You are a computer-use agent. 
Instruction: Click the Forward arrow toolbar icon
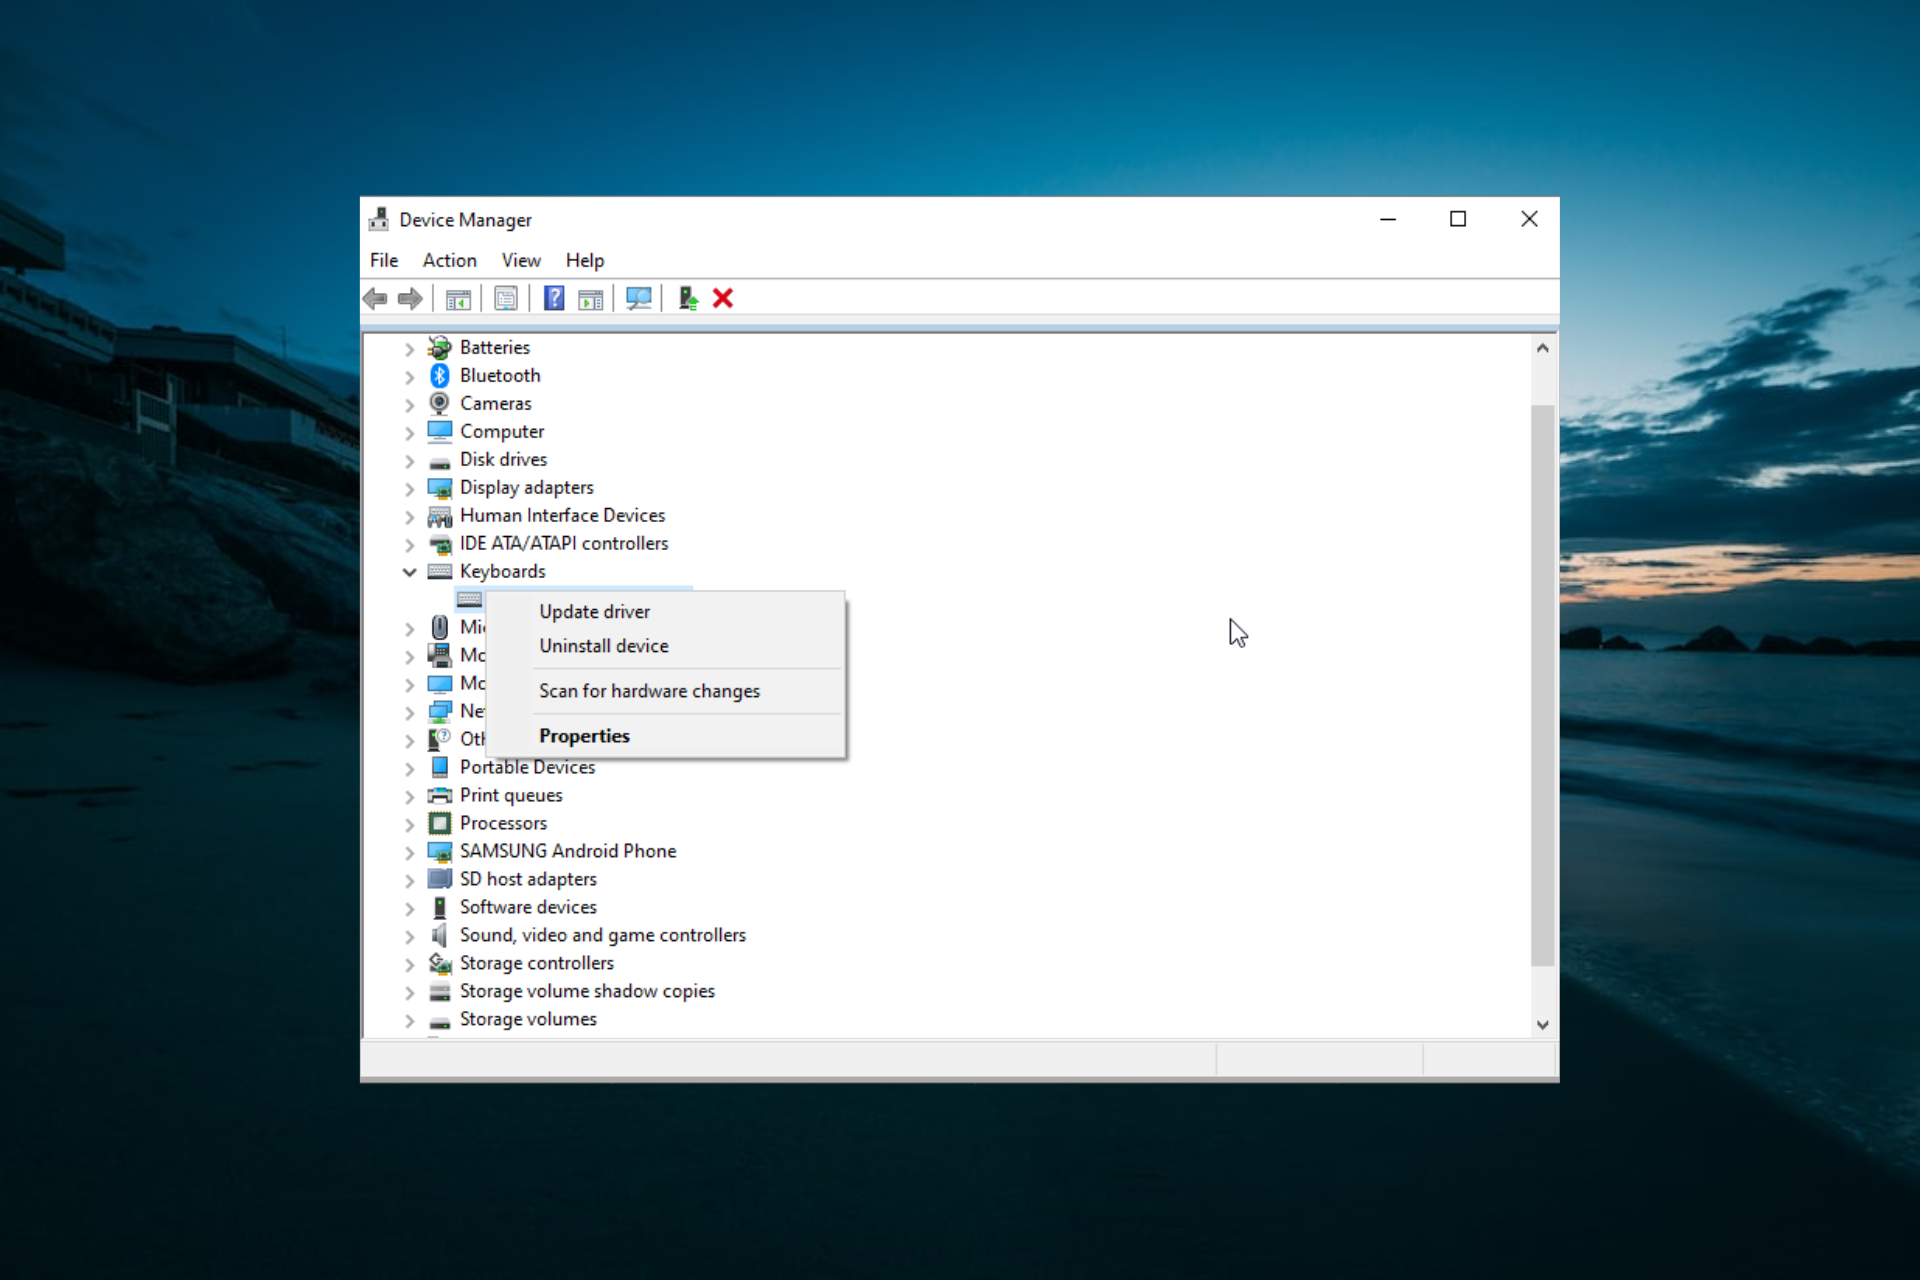410,298
